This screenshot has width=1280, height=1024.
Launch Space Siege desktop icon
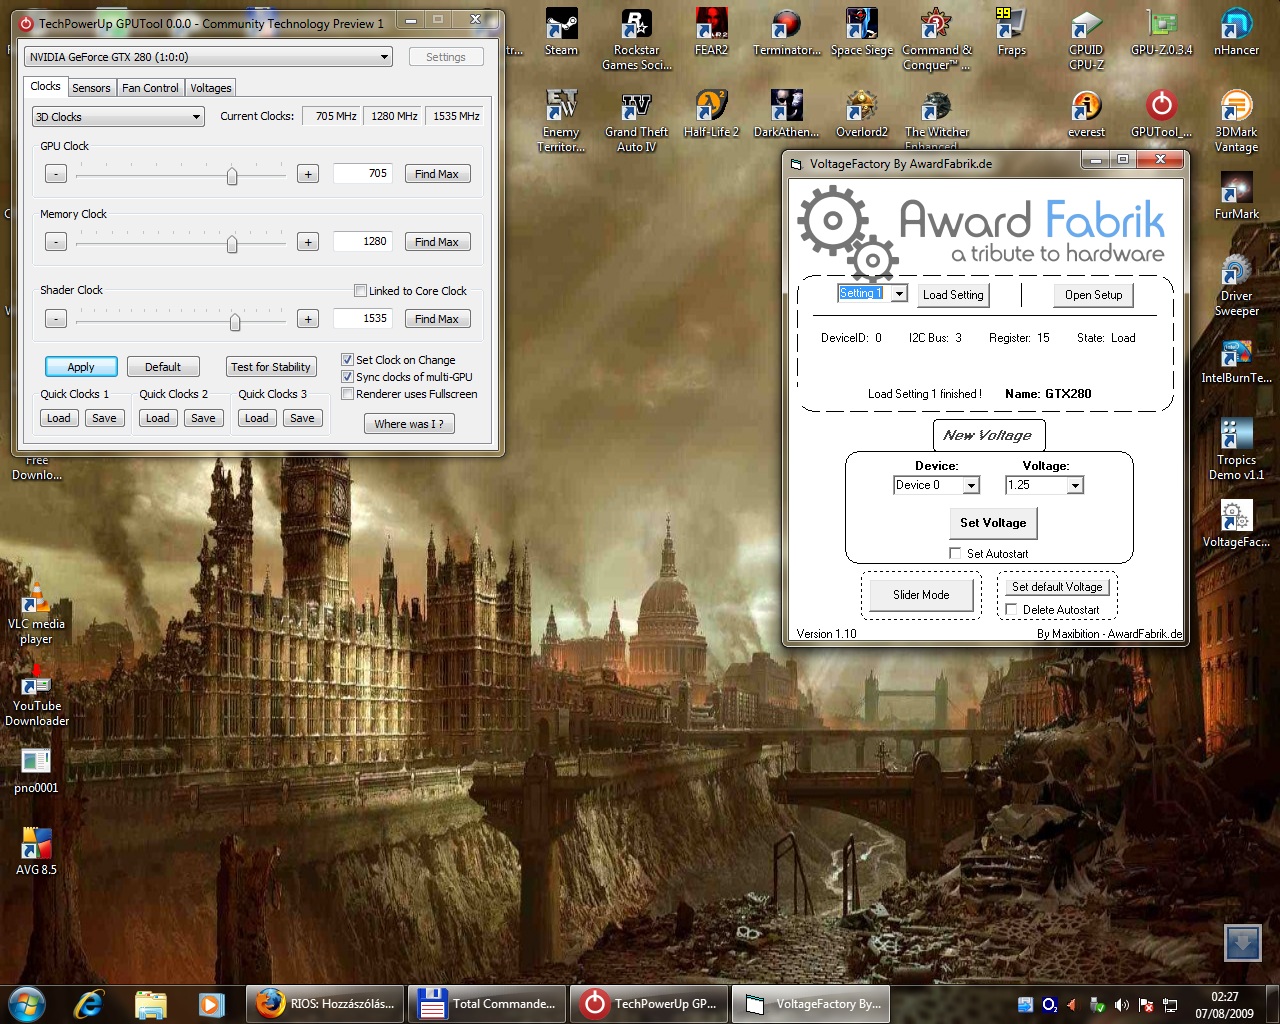pyautogui.click(x=861, y=31)
